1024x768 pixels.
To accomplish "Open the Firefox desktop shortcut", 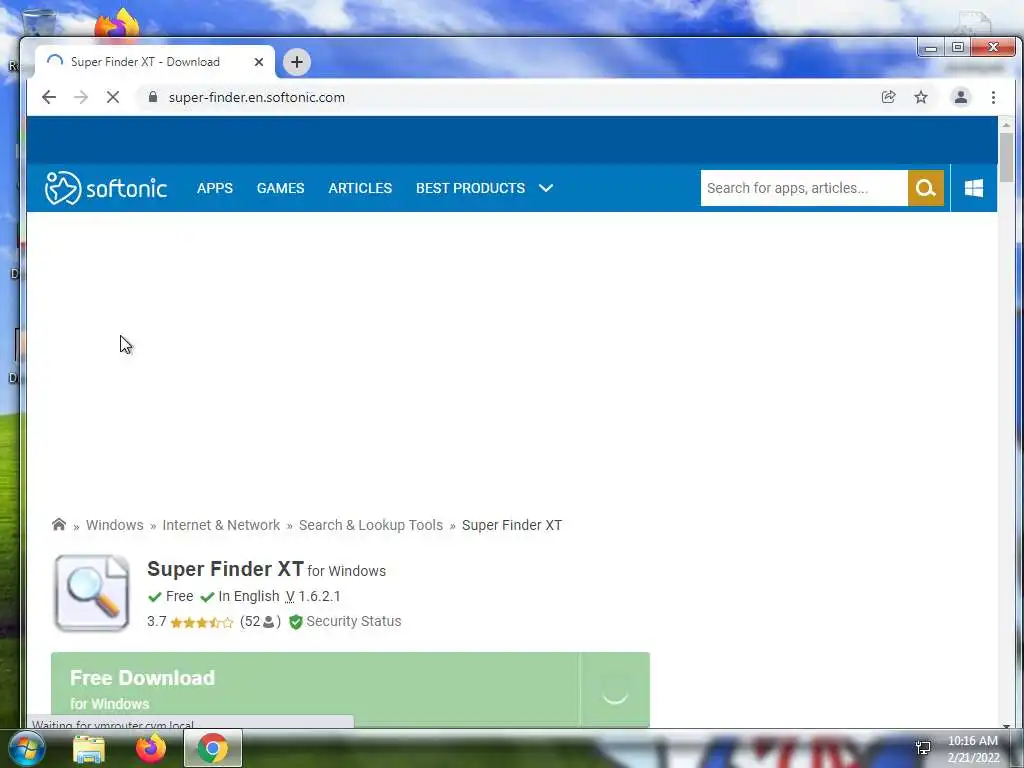I will pyautogui.click(x=118, y=25).
